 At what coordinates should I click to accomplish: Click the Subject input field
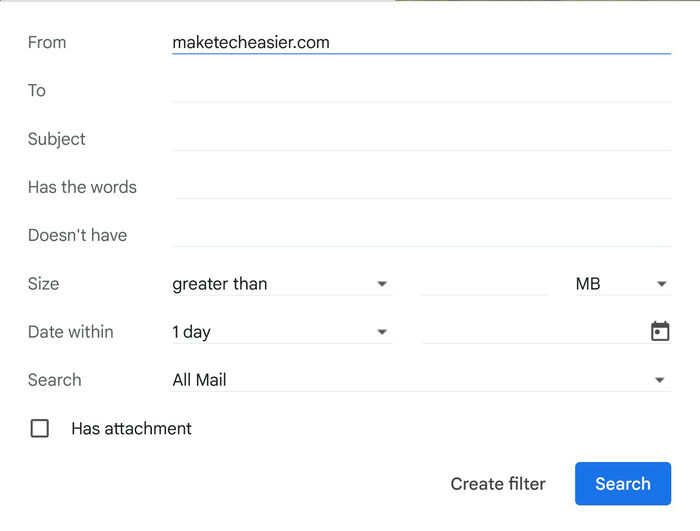point(421,139)
